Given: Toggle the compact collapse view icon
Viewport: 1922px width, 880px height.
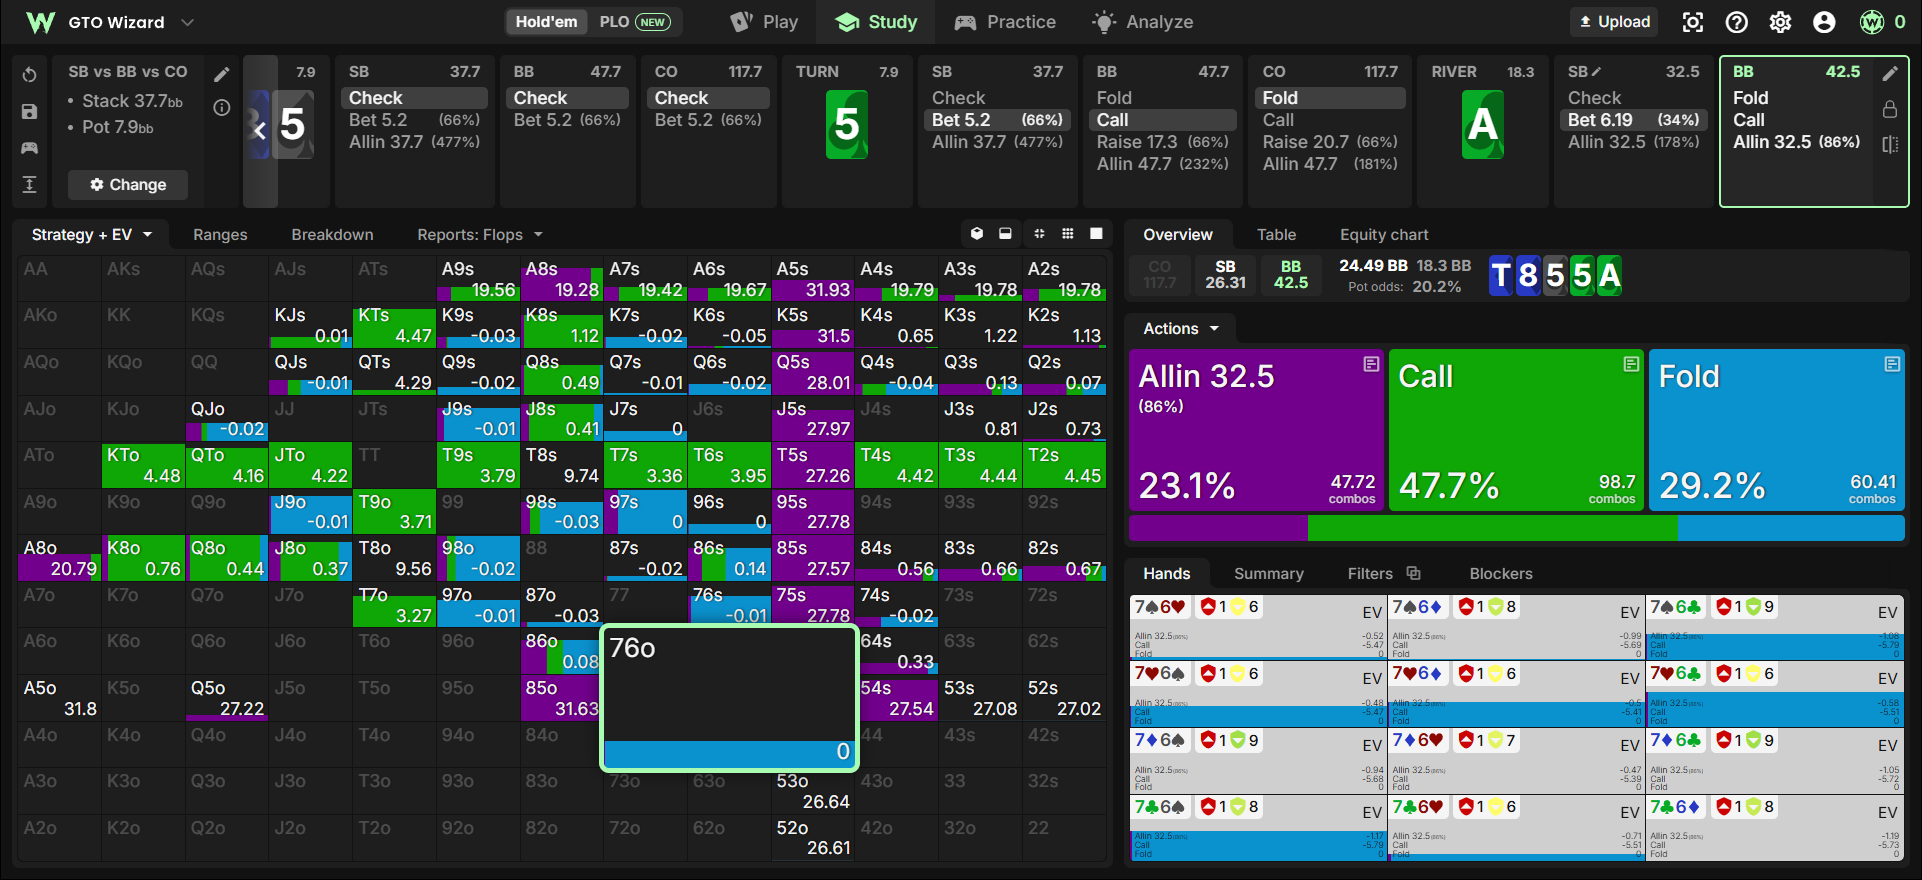Looking at the screenshot, I should (1039, 234).
